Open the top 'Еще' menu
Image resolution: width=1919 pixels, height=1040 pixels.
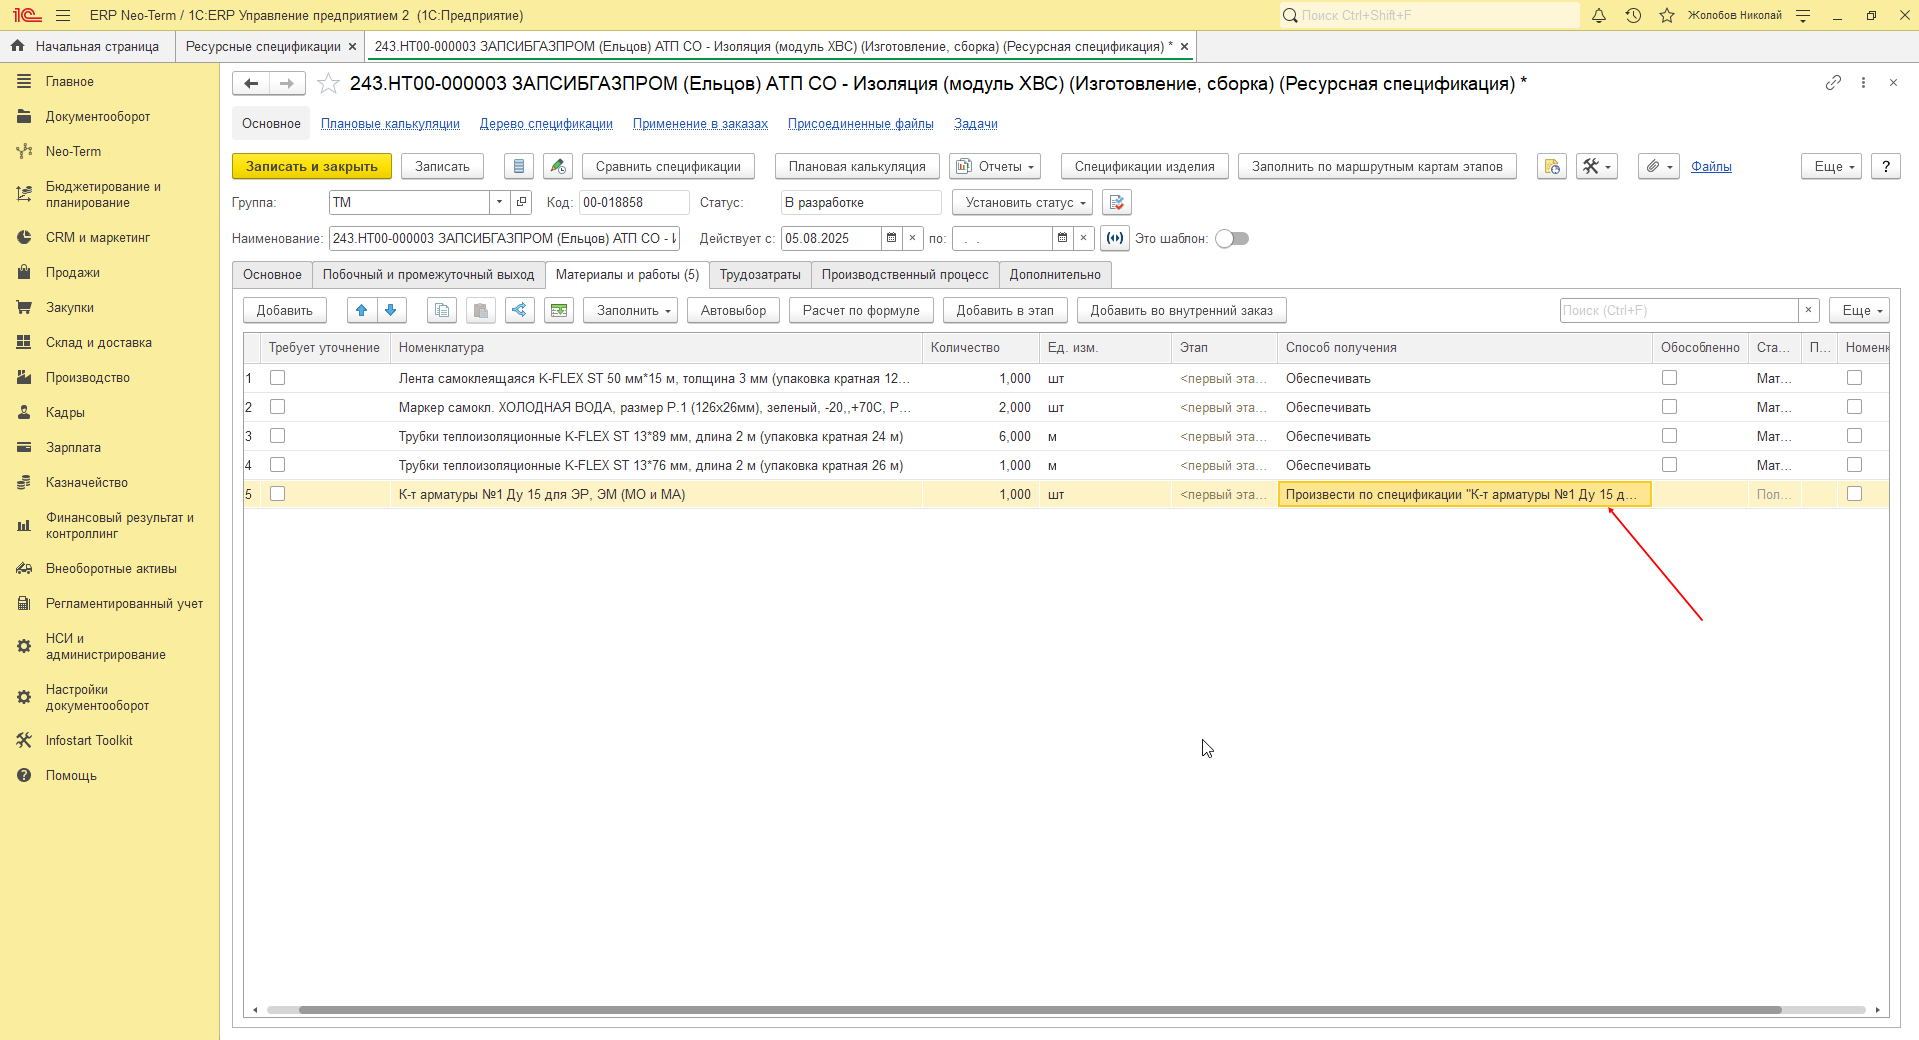[x=1832, y=166]
